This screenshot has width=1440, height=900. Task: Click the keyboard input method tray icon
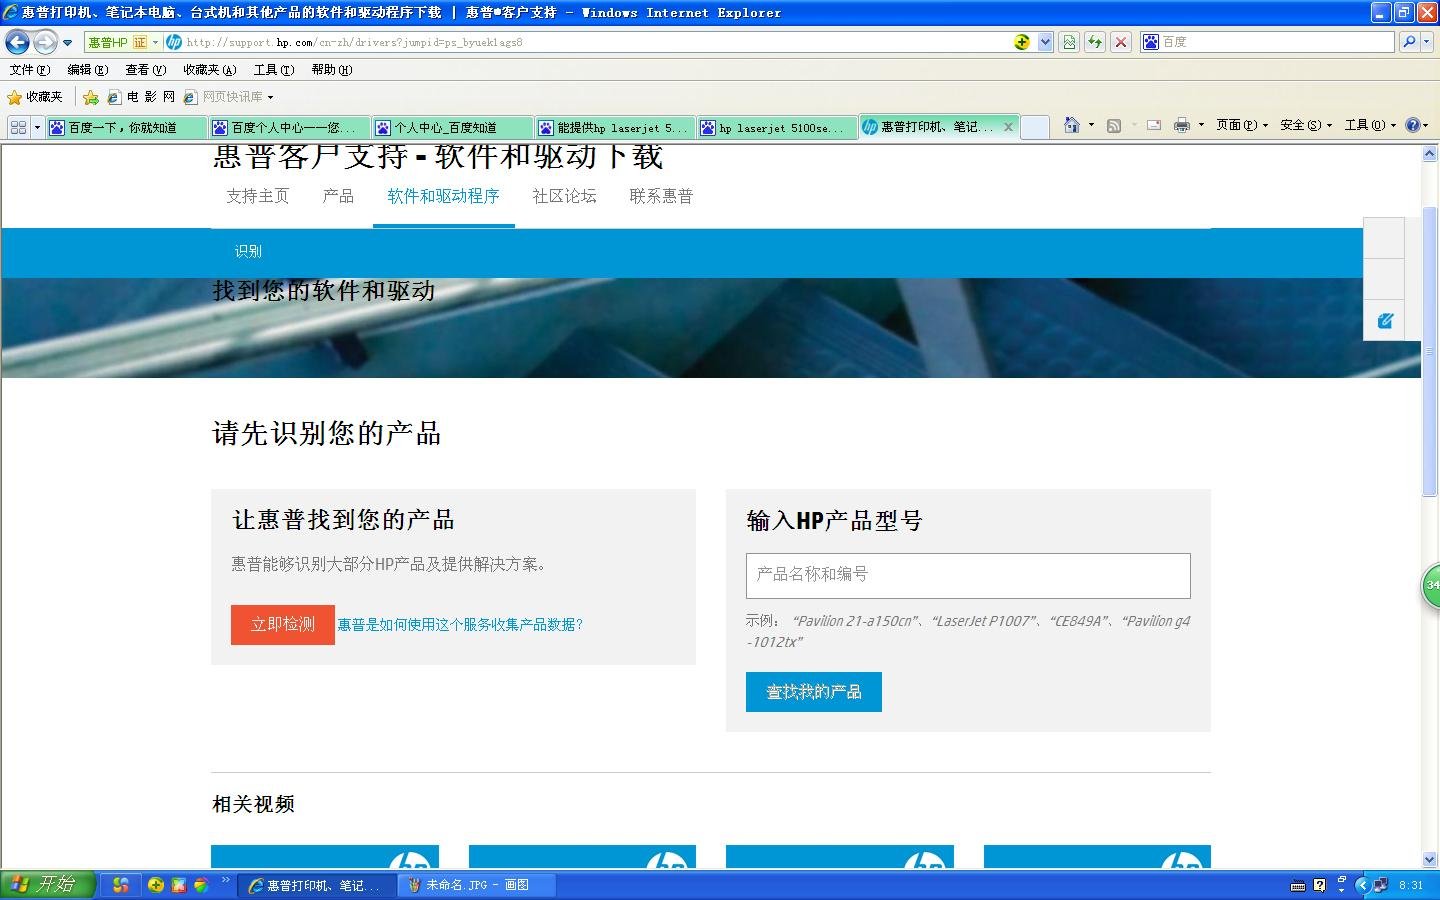1298,885
